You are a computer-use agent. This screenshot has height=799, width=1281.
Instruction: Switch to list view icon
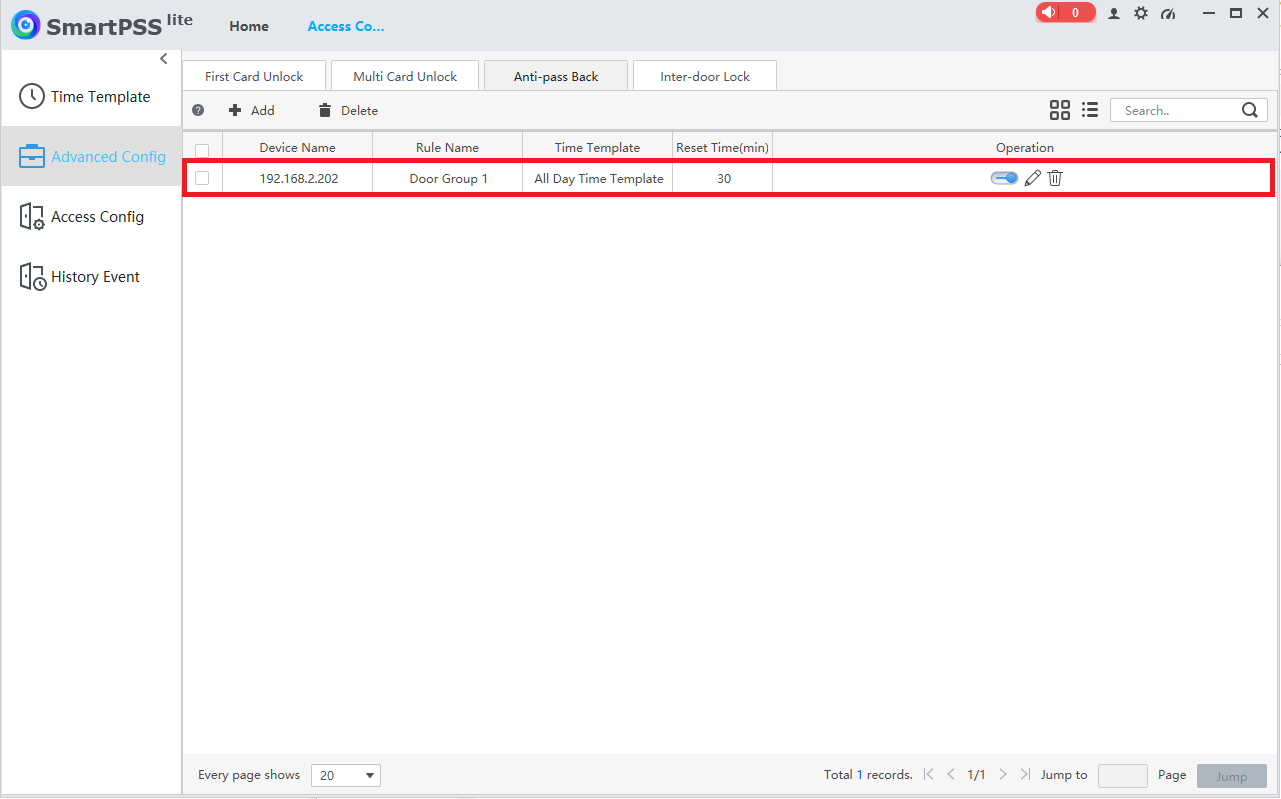point(1090,110)
